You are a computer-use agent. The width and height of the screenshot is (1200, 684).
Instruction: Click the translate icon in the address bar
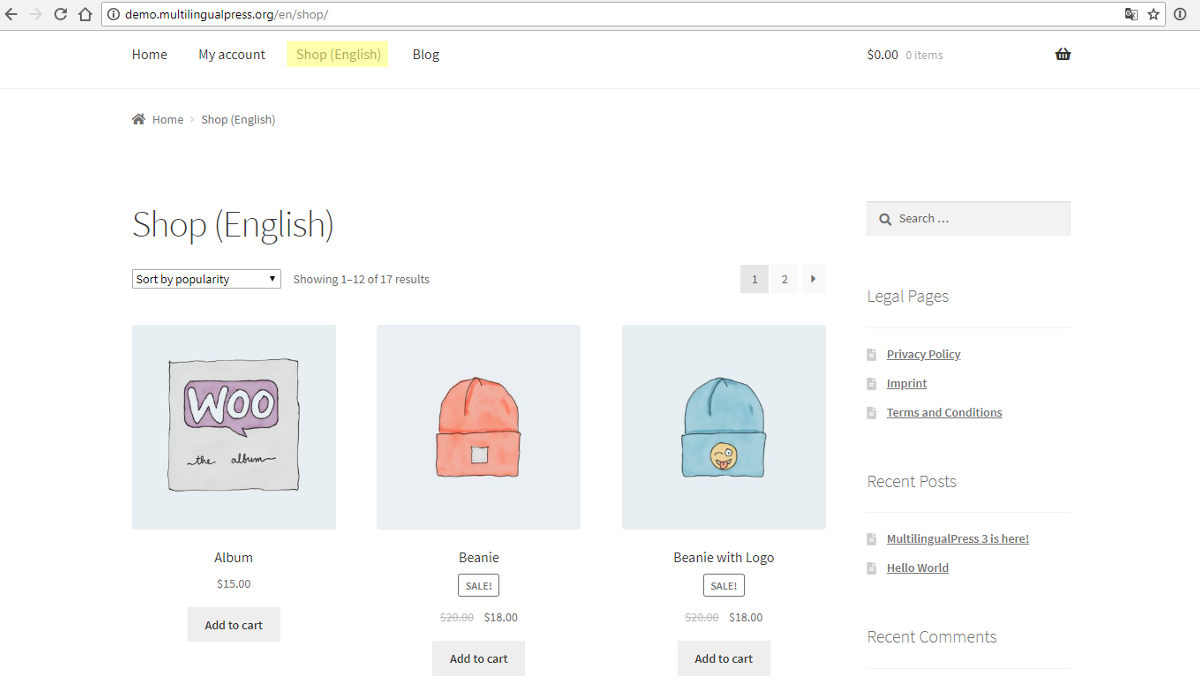coord(1131,14)
